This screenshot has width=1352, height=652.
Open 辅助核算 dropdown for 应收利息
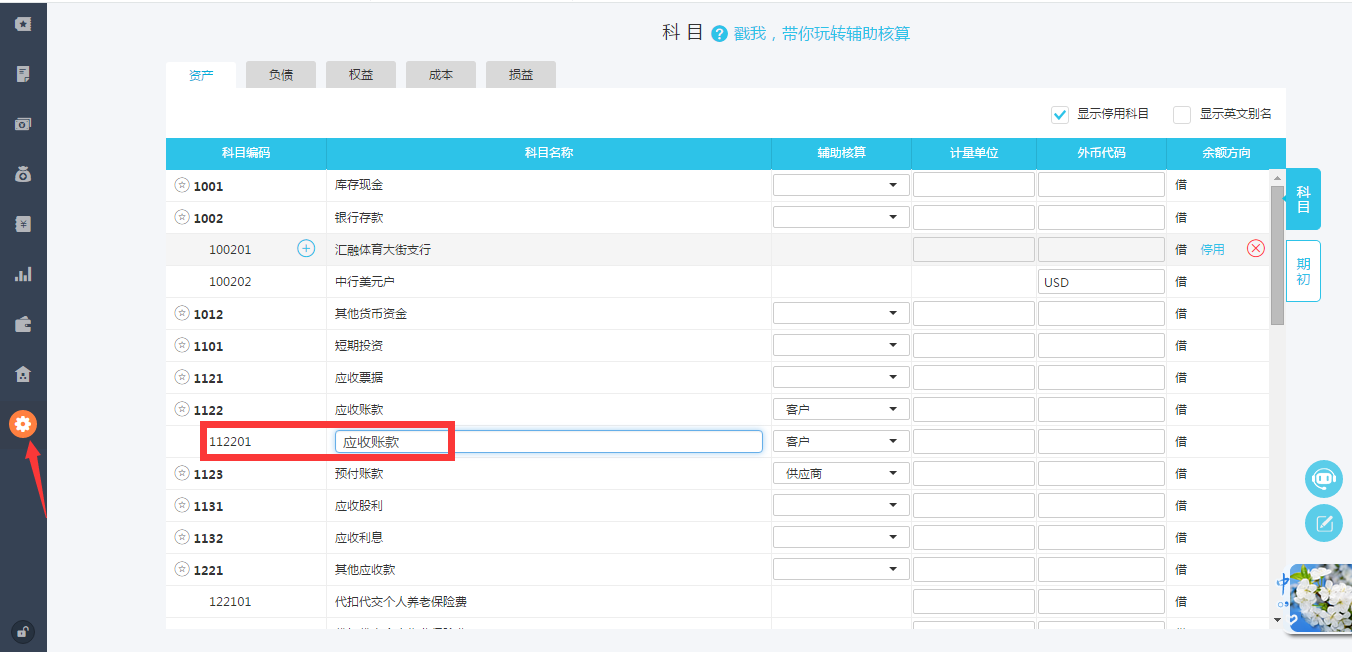coord(841,537)
